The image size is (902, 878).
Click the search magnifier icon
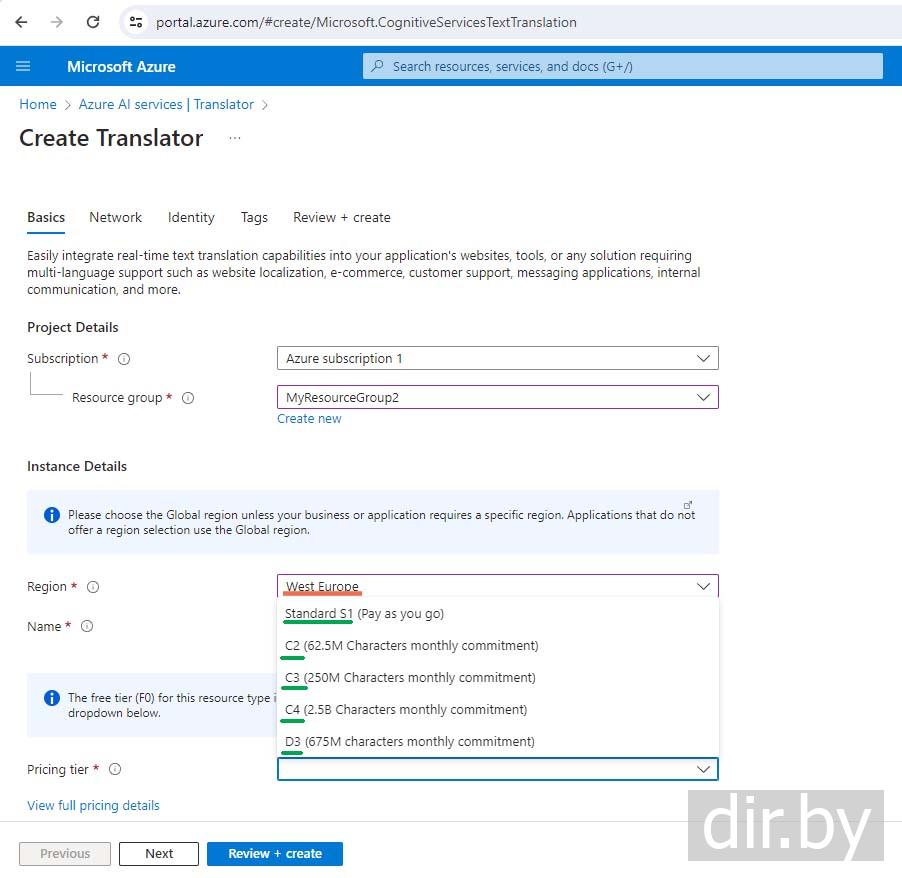tap(377, 66)
